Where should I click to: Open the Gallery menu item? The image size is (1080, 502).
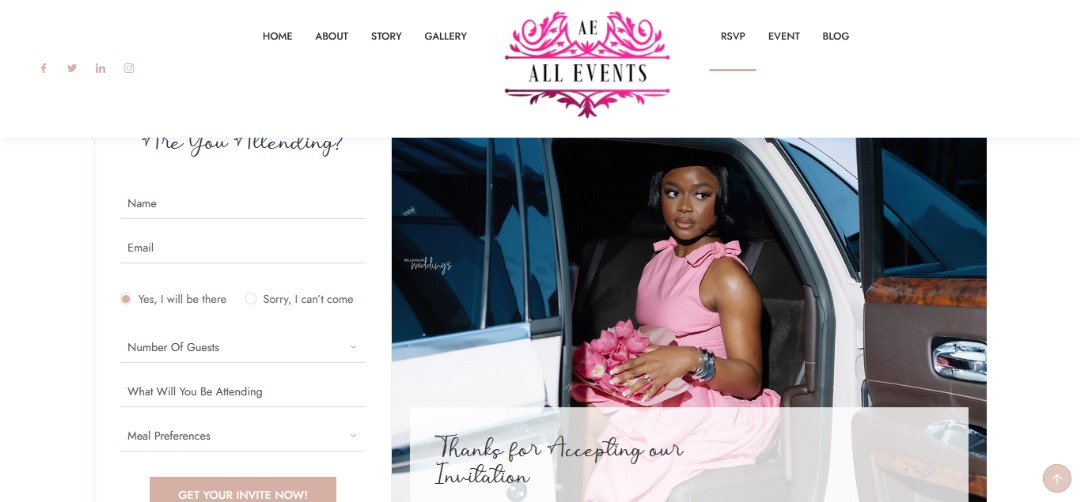pos(446,36)
